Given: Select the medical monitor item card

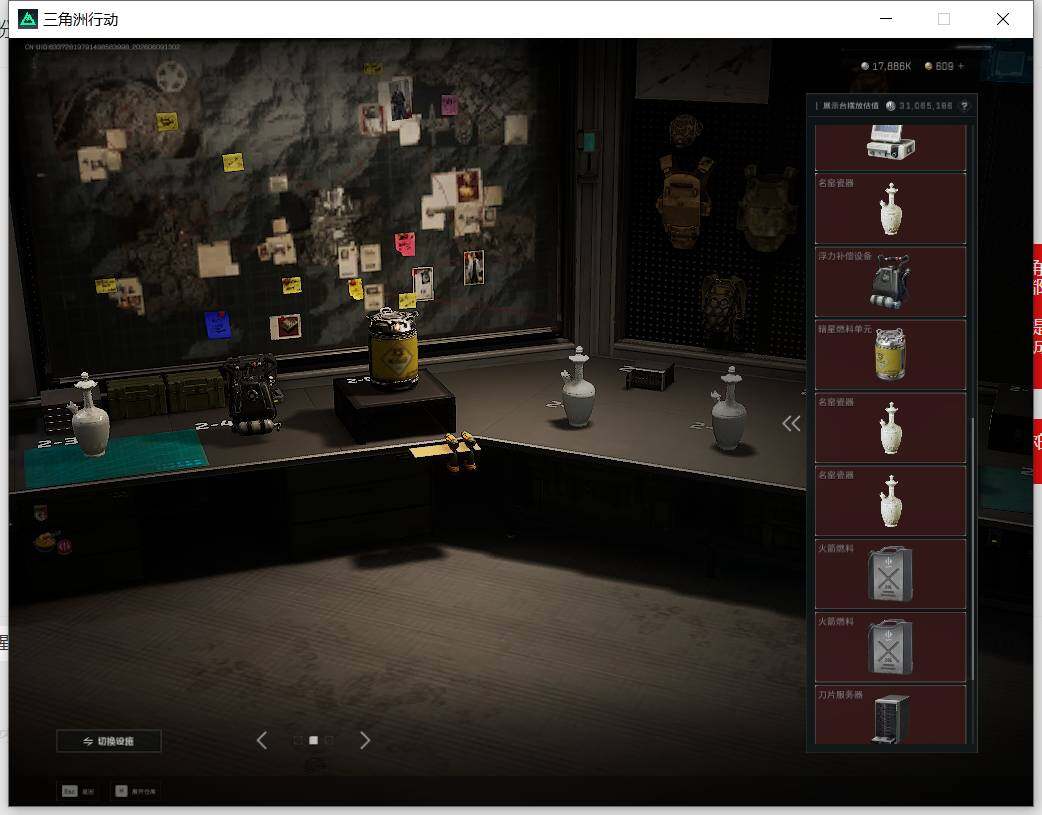Looking at the screenshot, I should click(x=890, y=147).
